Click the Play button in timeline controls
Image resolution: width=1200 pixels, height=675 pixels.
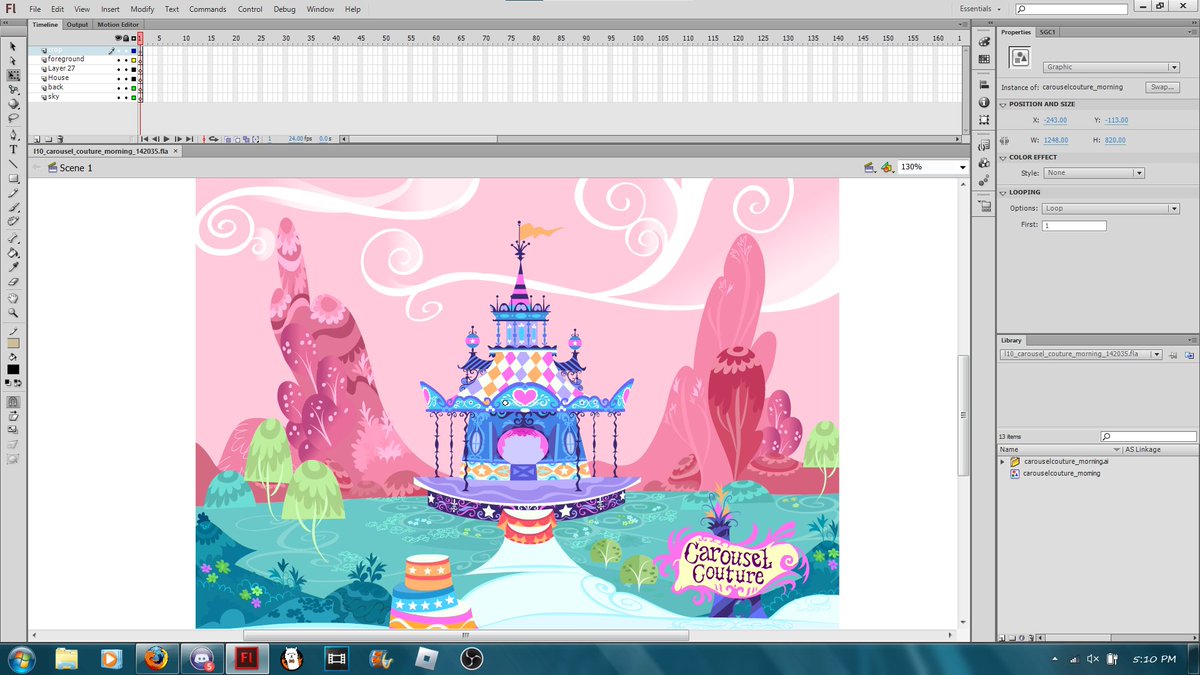coord(167,139)
